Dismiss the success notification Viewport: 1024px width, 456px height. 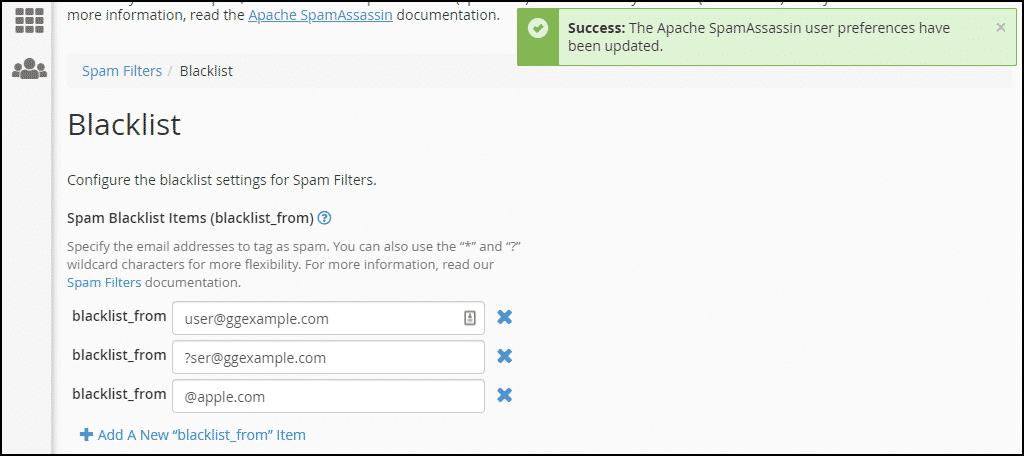(x=1000, y=27)
